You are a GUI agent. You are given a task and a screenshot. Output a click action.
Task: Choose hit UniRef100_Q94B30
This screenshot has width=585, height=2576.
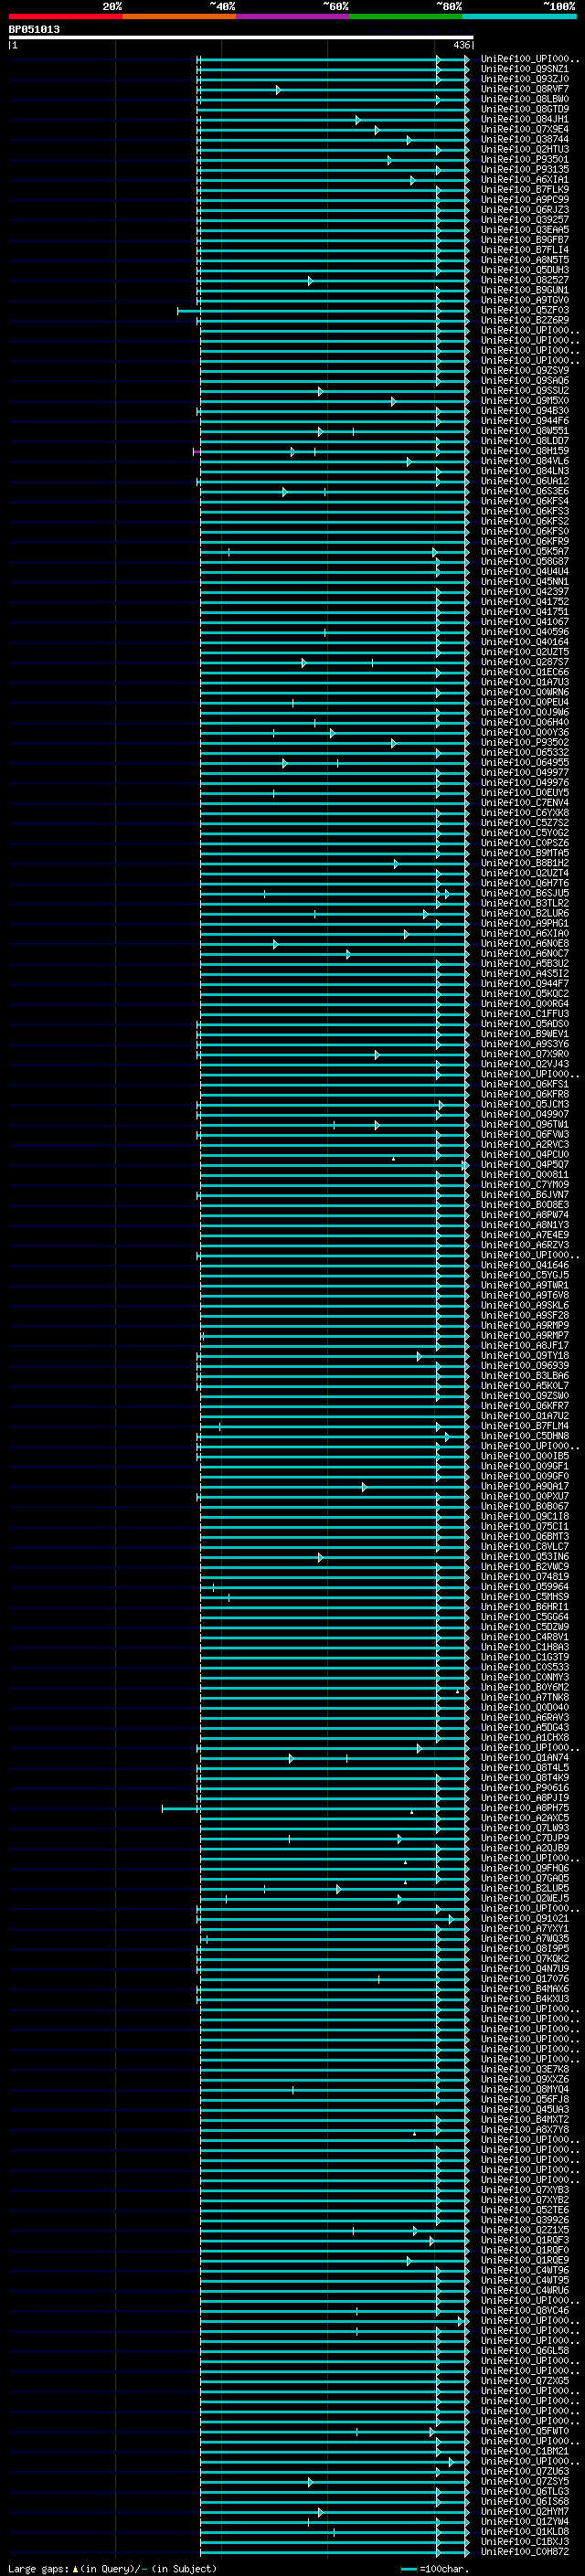524,411
